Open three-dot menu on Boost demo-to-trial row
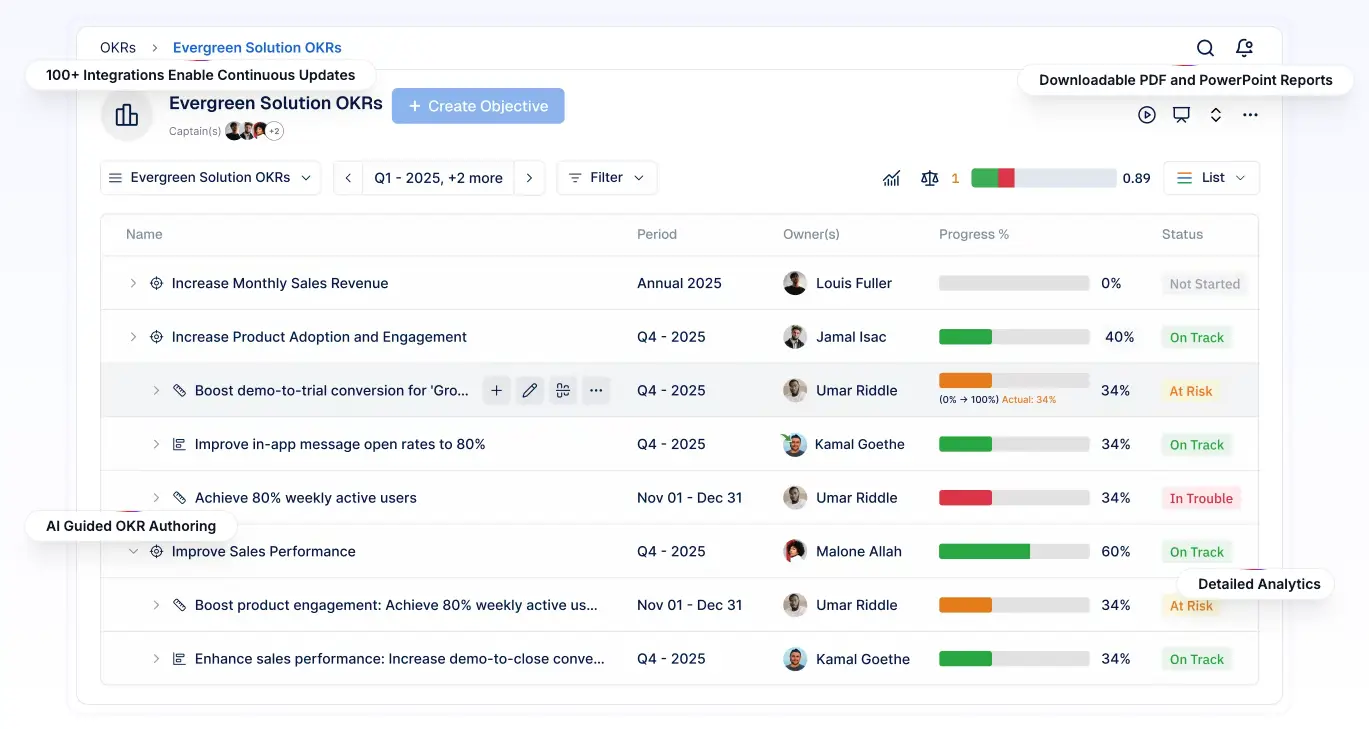The width and height of the screenshot is (1369, 729). (x=596, y=391)
